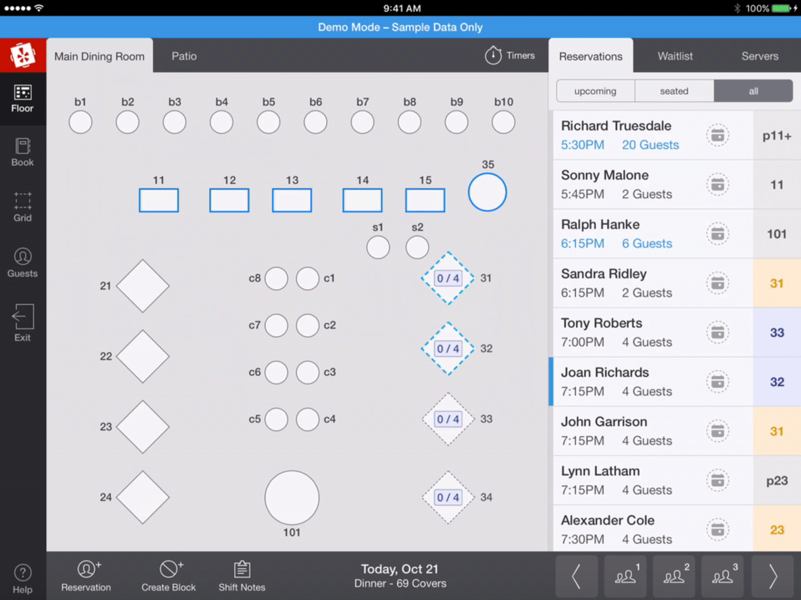Select diamond table 33
This screenshot has width=801, height=600.
coord(448,419)
